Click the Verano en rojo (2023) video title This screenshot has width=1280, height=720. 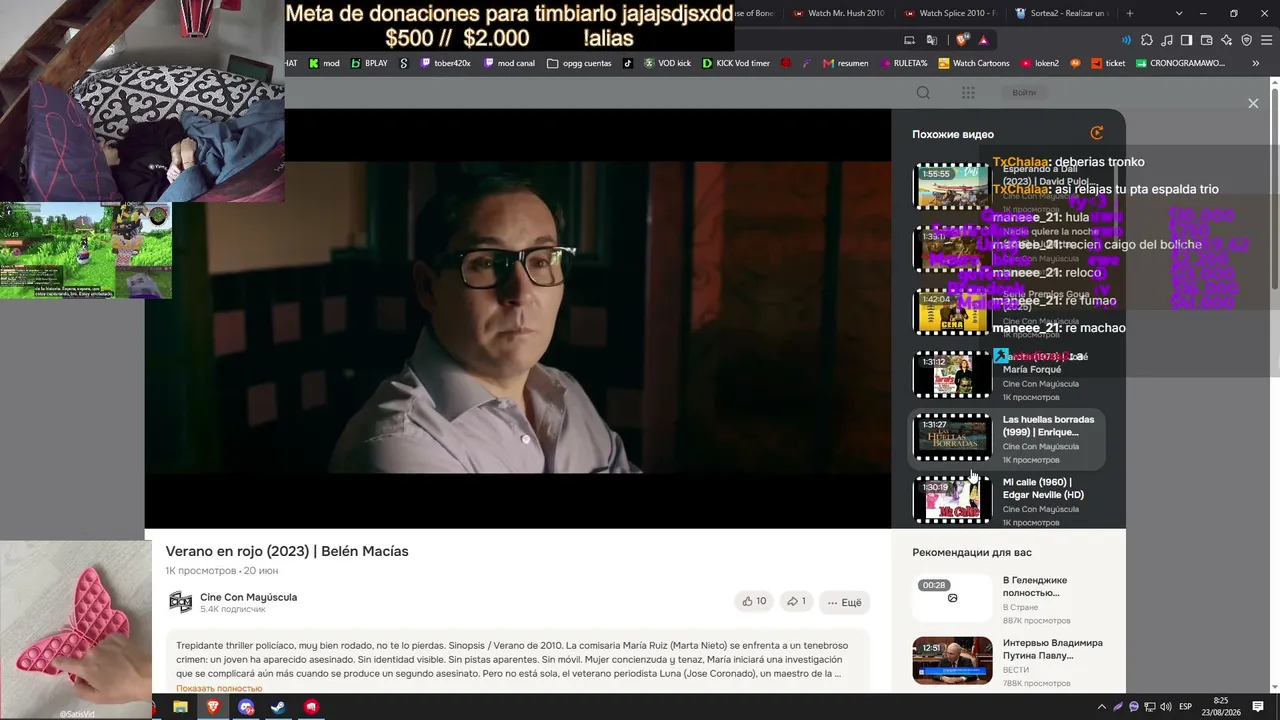click(x=287, y=551)
